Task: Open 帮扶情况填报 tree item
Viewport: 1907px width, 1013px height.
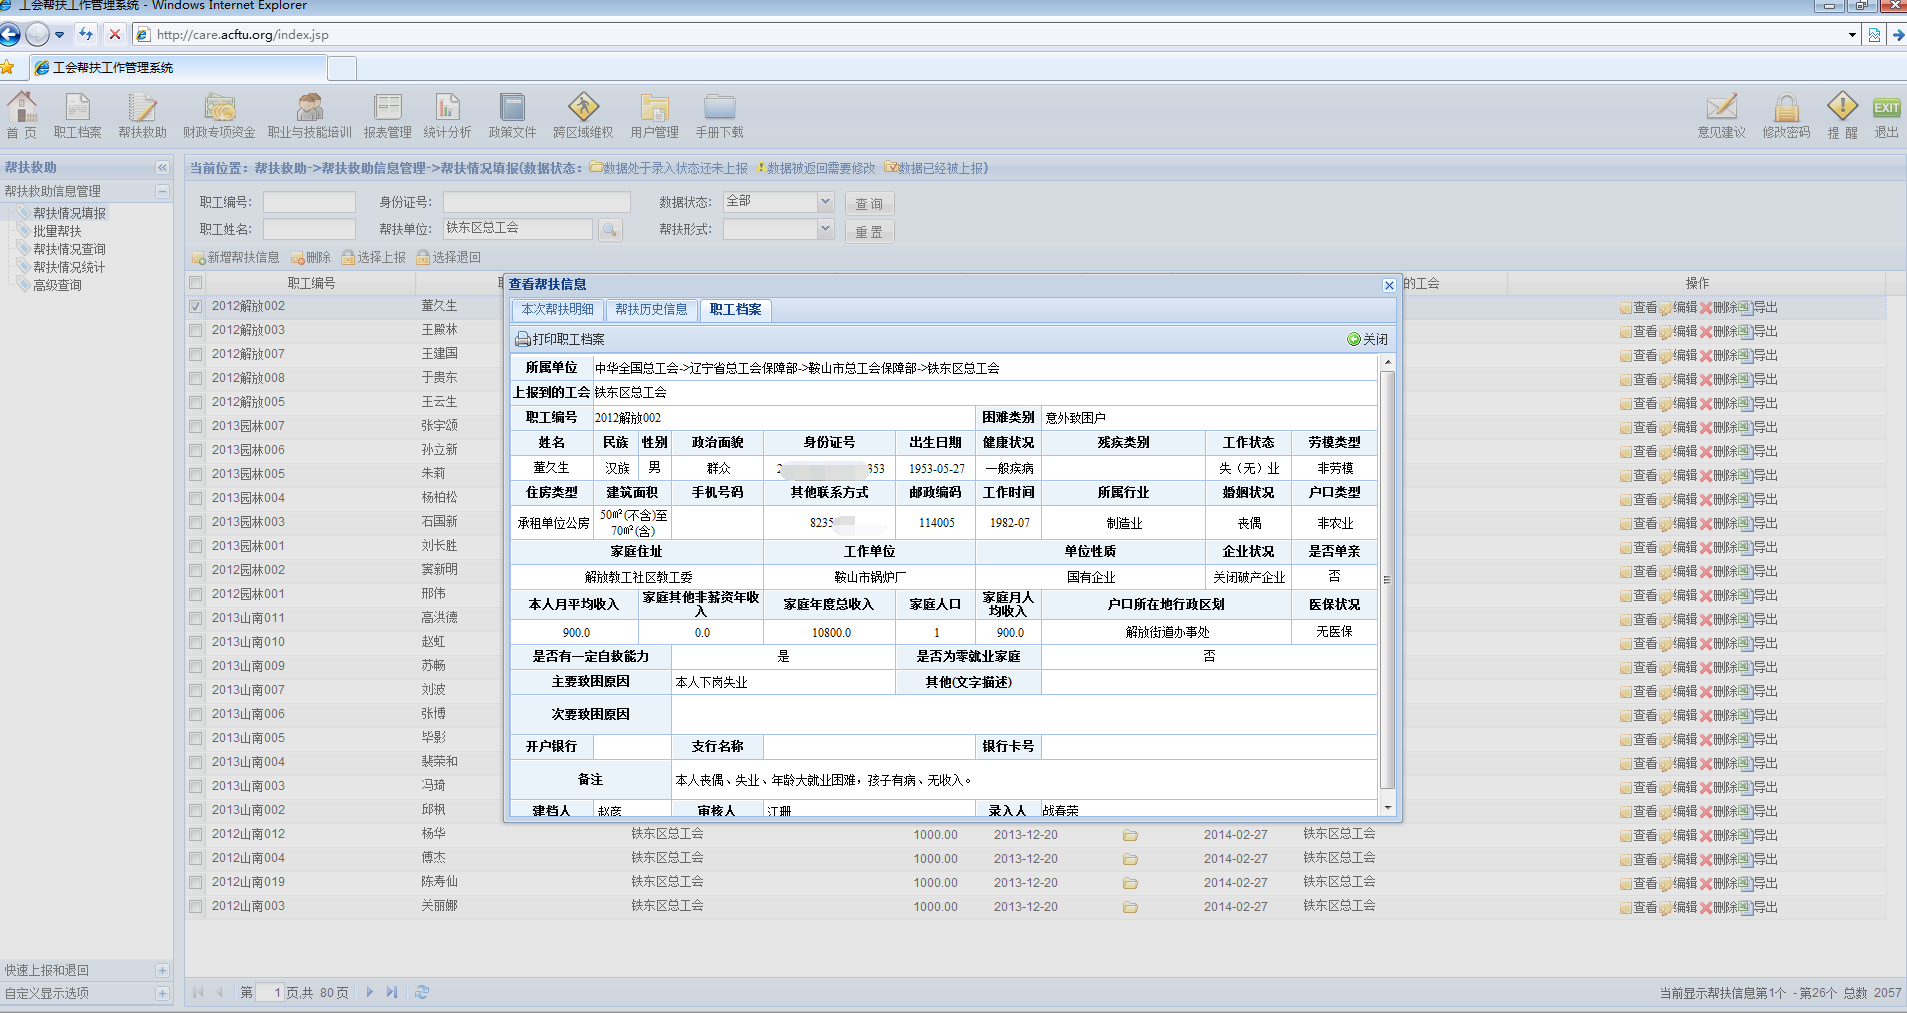Action: coord(69,213)
